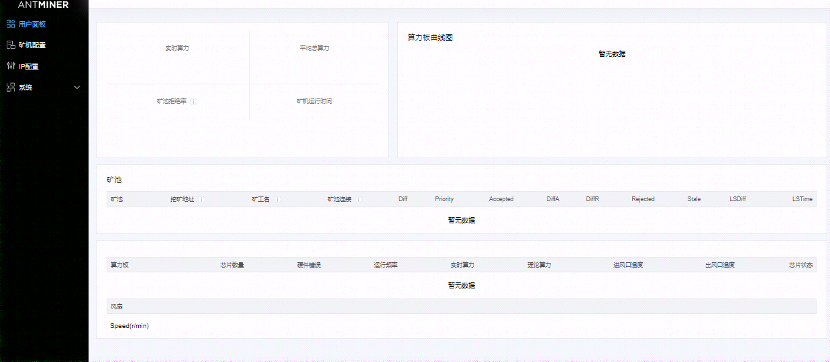Expand the System submenu chevron
This screenshot has width=830, height=362.
click(x=77, y=87)
